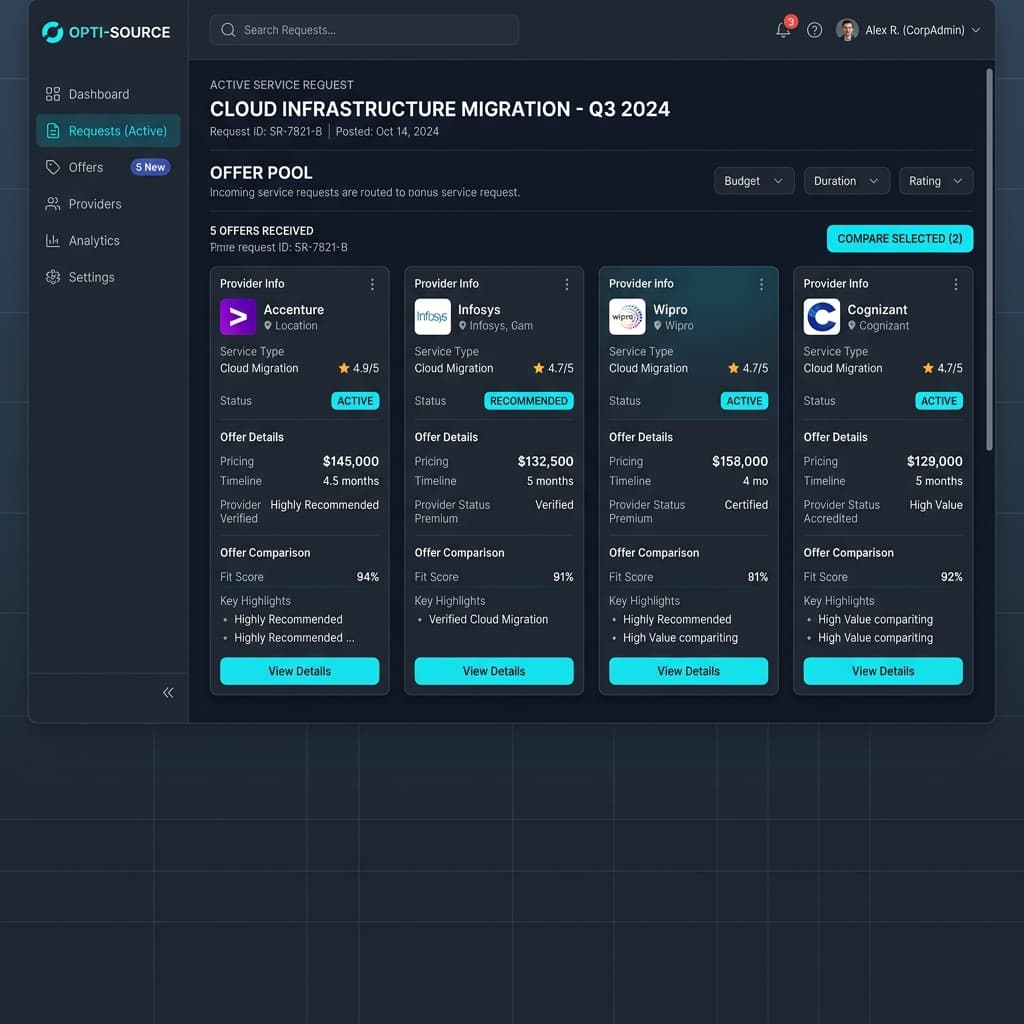
Task: Click the Wipro logo
Action: tap(627, 317)
